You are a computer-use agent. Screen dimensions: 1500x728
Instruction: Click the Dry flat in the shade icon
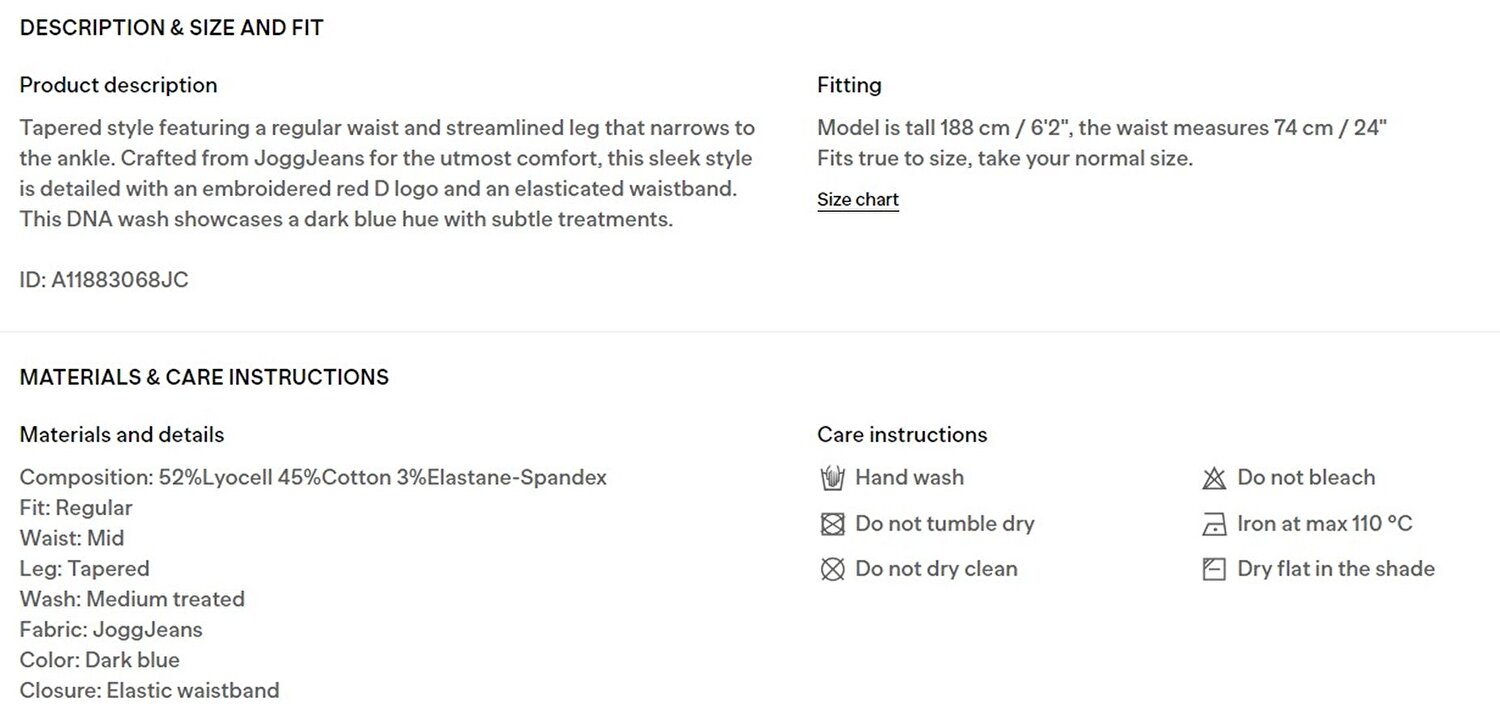(1214, 569)
